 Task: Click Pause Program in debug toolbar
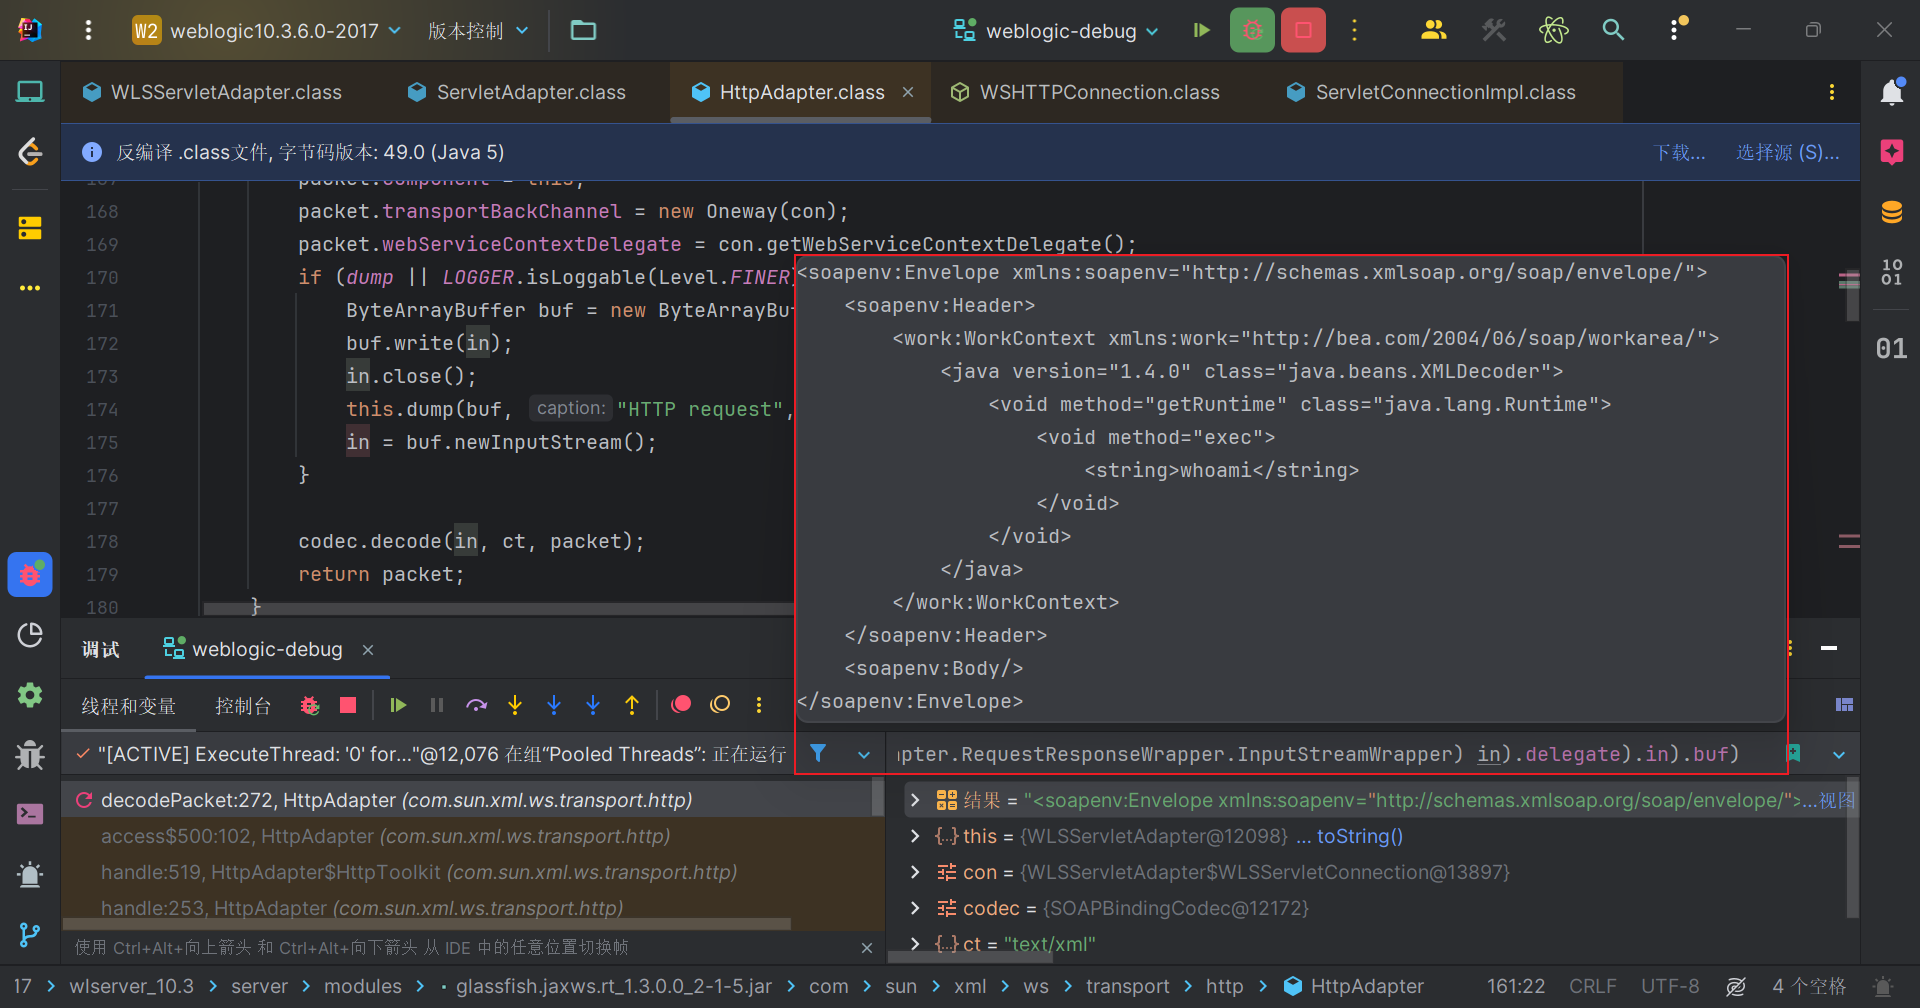pos(437,705)
